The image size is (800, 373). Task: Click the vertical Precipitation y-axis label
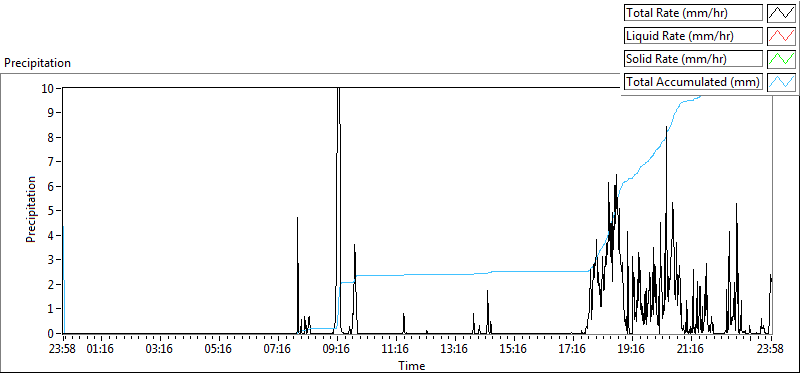[31, 209]
